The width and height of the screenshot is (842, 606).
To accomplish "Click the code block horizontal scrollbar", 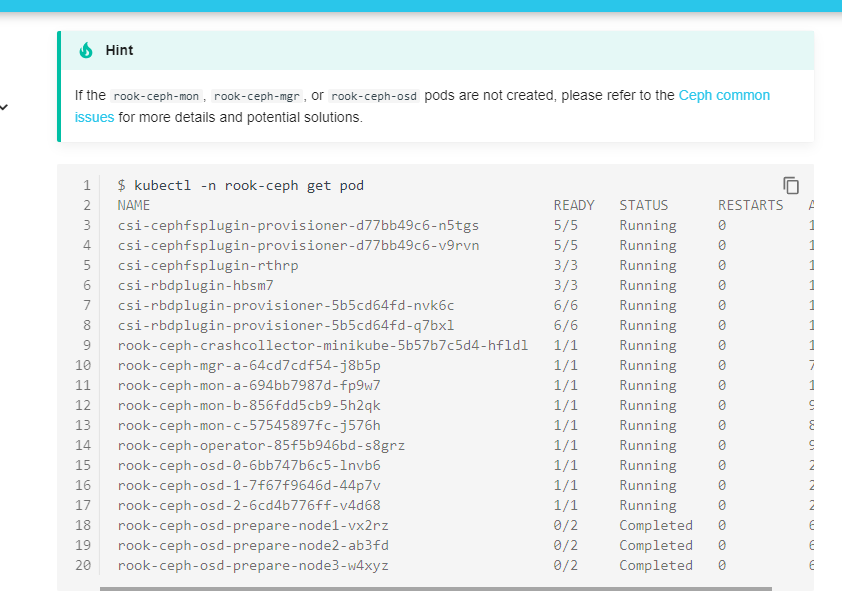I will point(435,589).
